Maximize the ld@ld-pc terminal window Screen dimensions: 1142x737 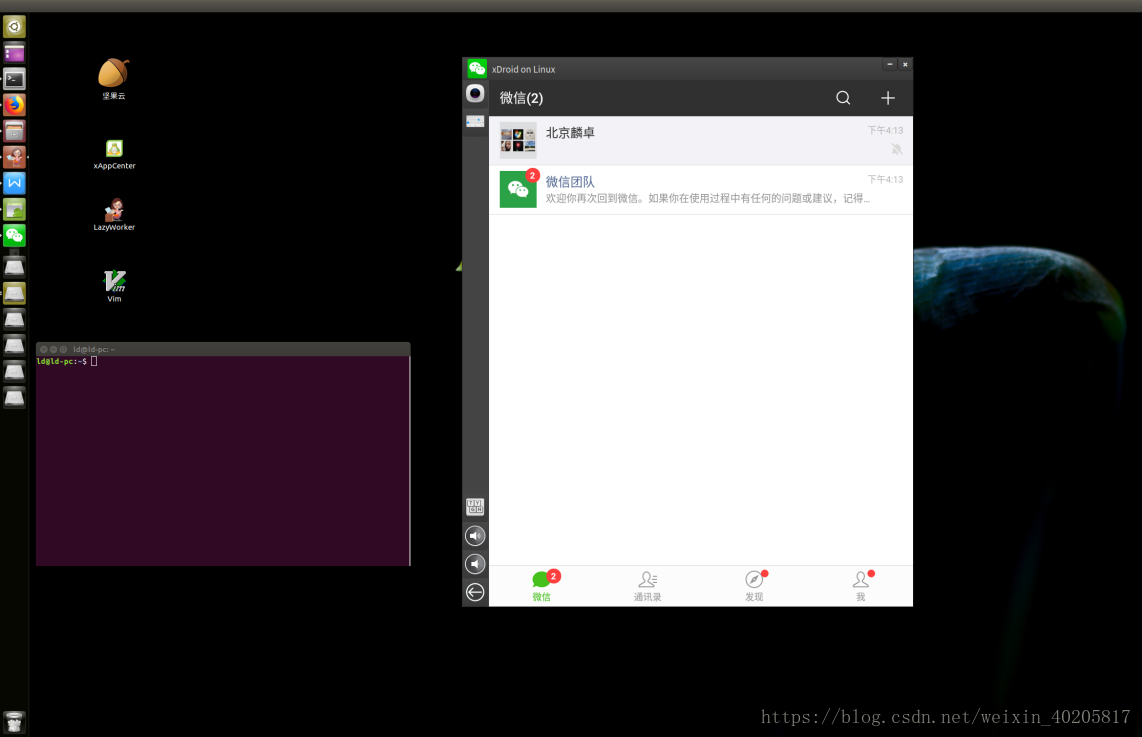63,350
